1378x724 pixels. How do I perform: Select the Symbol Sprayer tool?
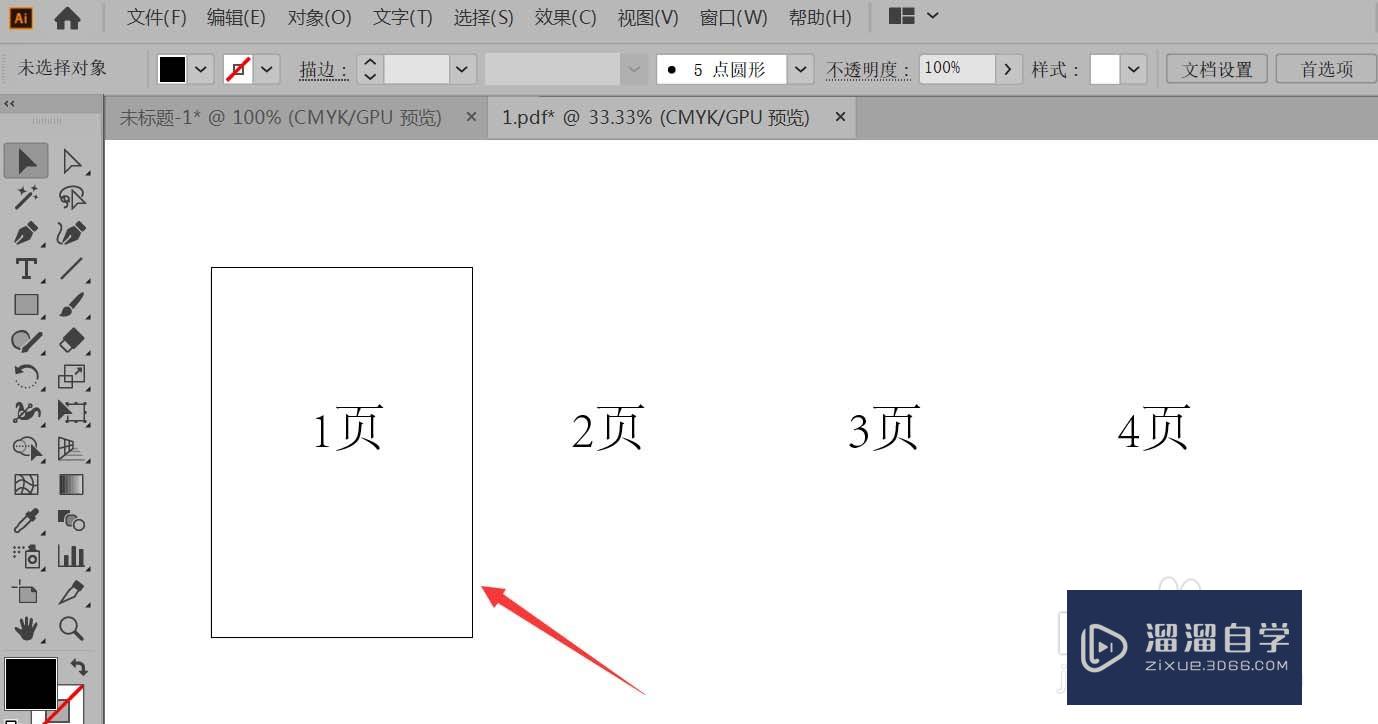[x=26, y=556]
